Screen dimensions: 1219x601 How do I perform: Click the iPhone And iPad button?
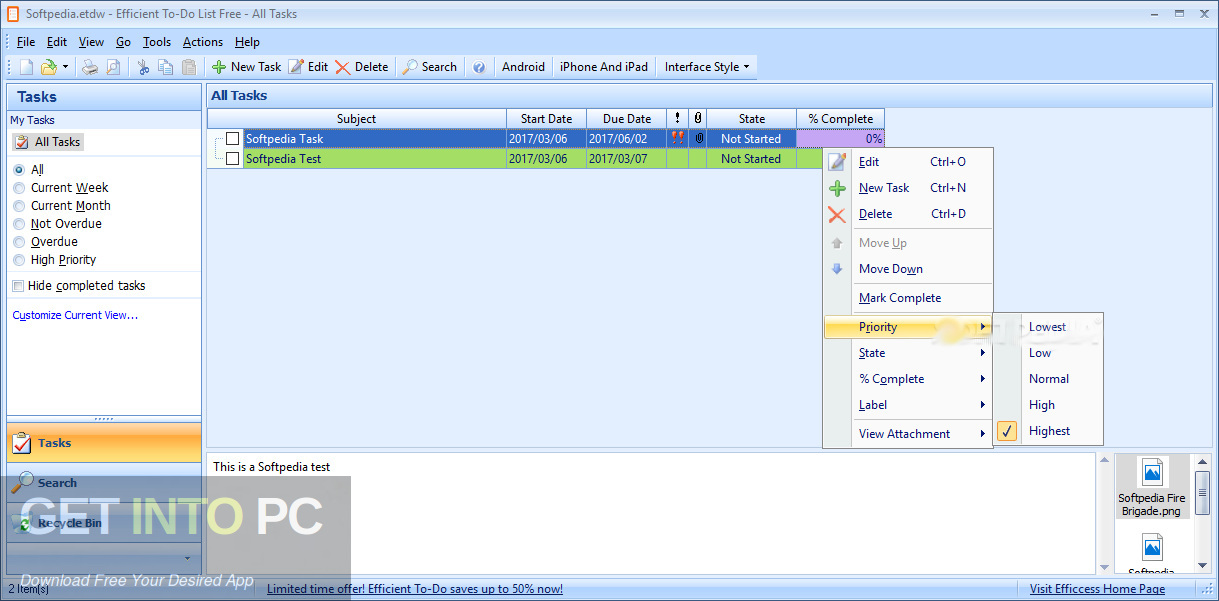click(604, 67)
